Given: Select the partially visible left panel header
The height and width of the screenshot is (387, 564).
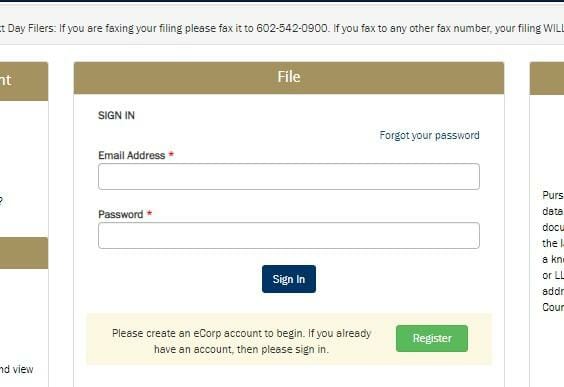Looking at the screenshot, I should (24, 81).
